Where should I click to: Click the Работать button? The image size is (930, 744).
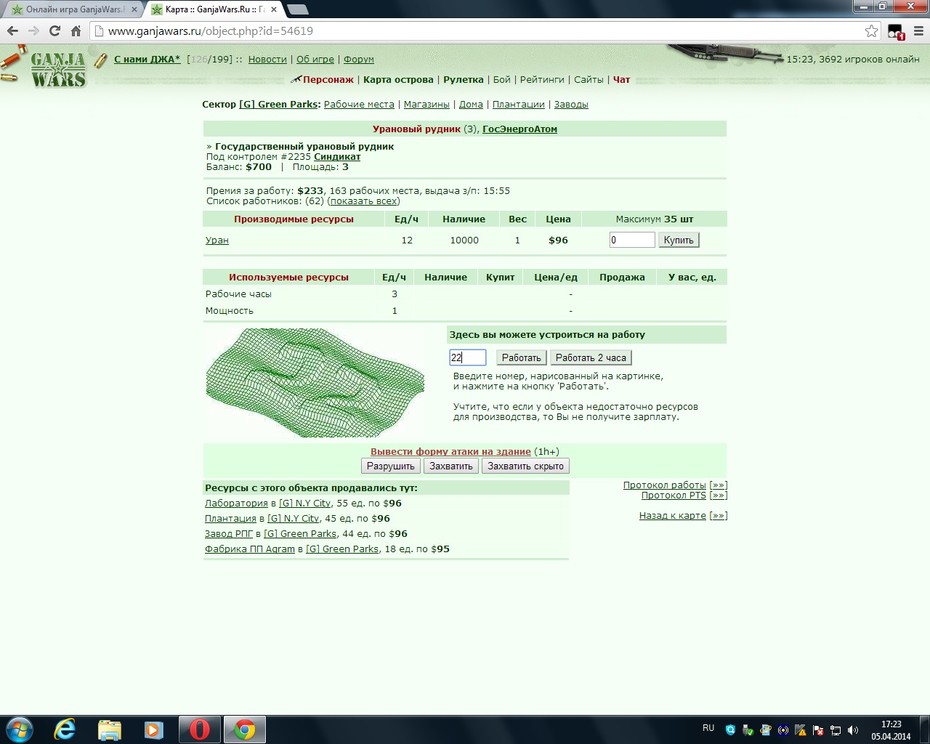coord(521,358)
